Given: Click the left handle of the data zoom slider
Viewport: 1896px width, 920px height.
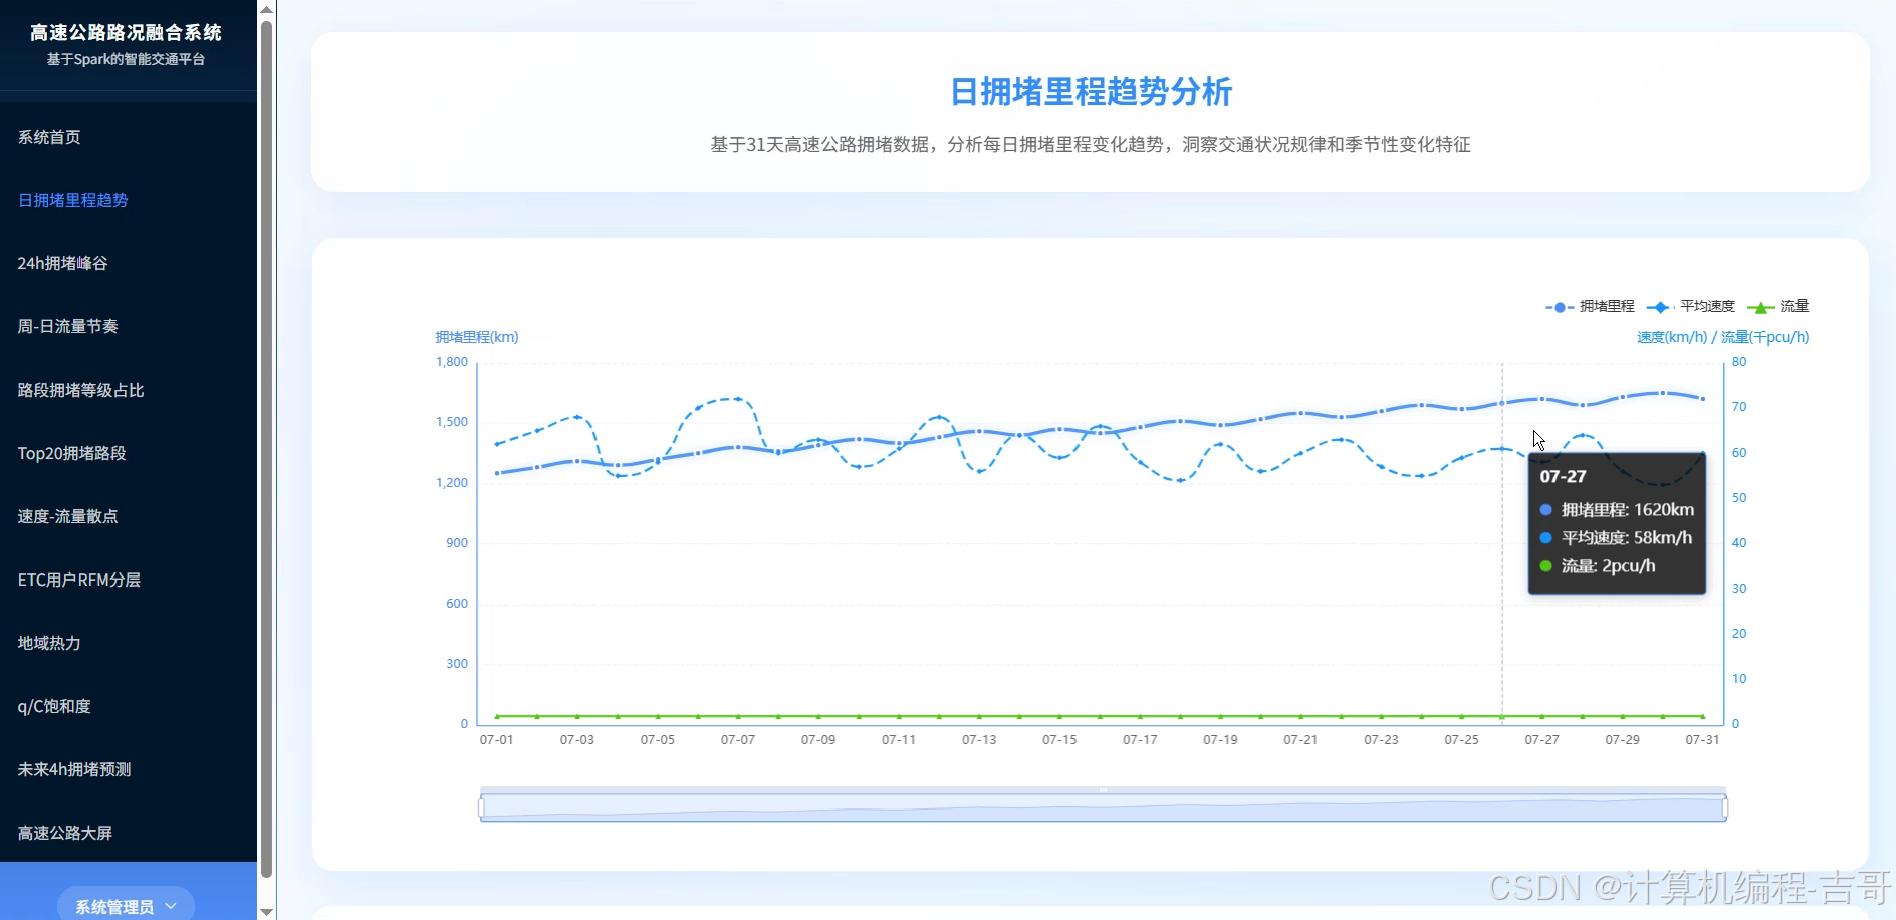Looking at the screenshot, I should click(481, 807).
